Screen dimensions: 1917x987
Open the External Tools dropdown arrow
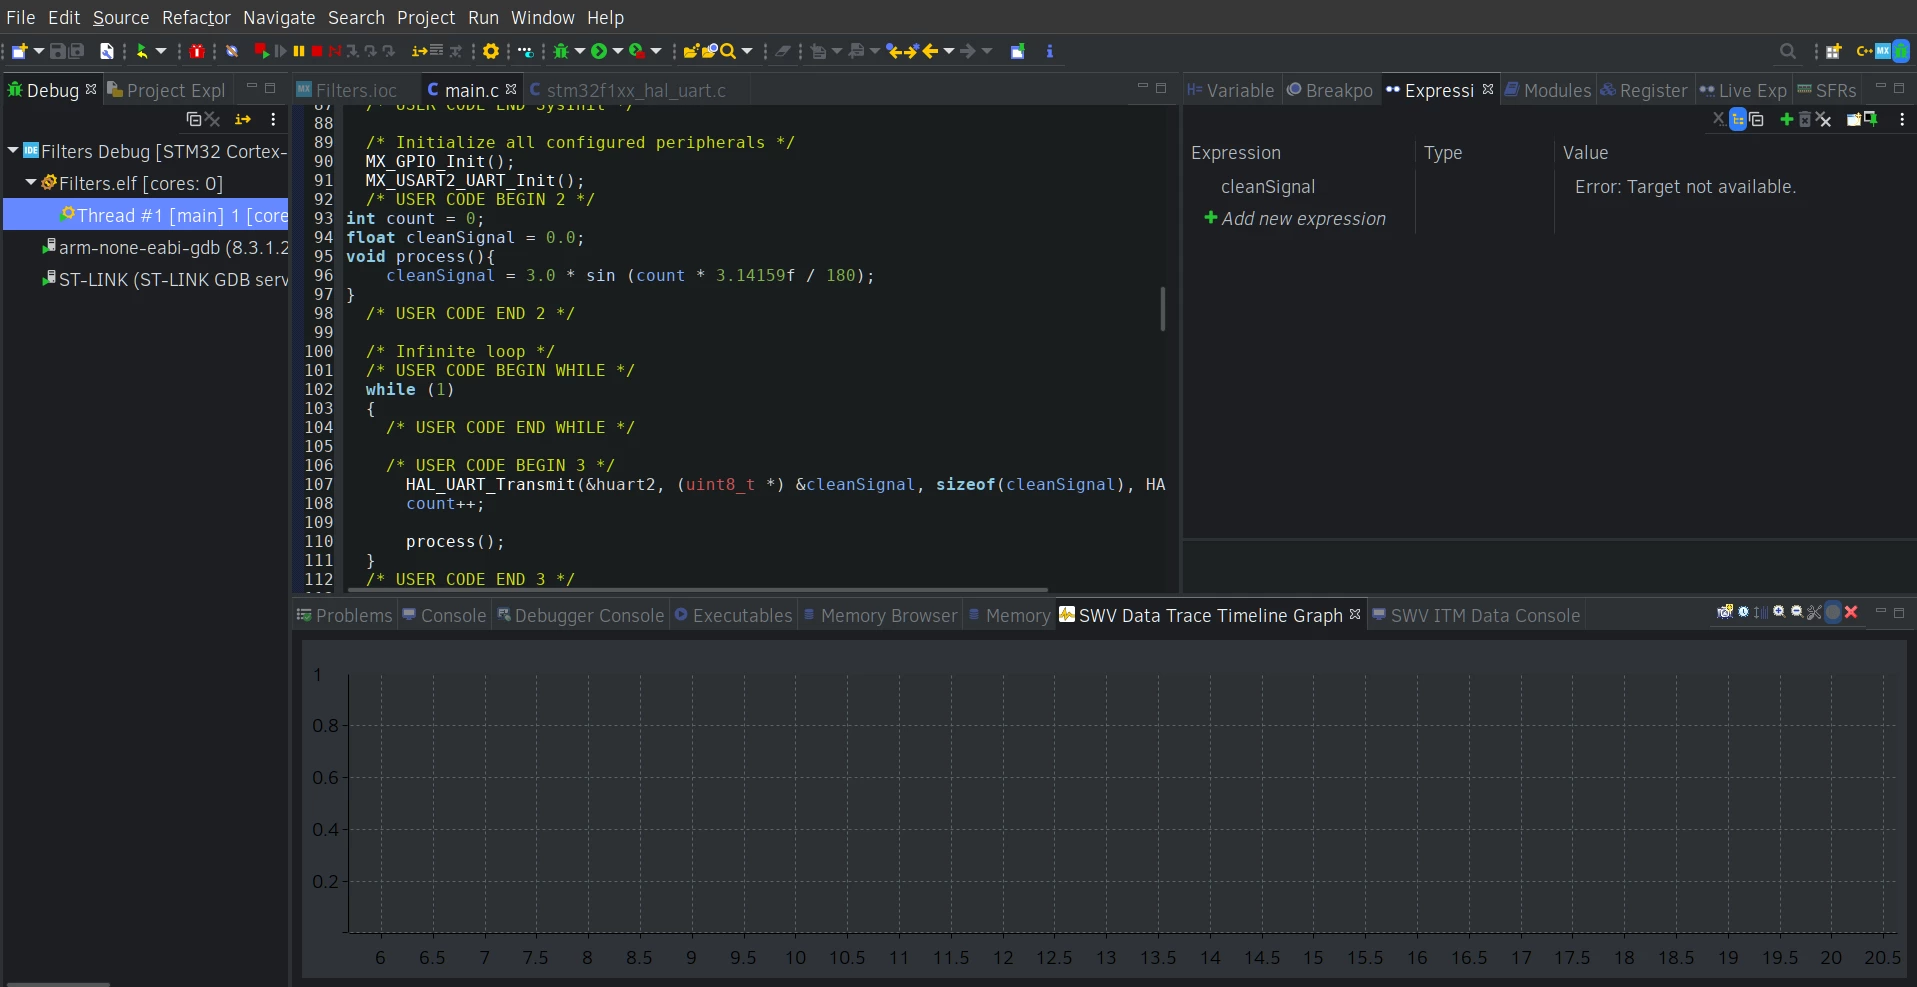click(x=656, y=51)
